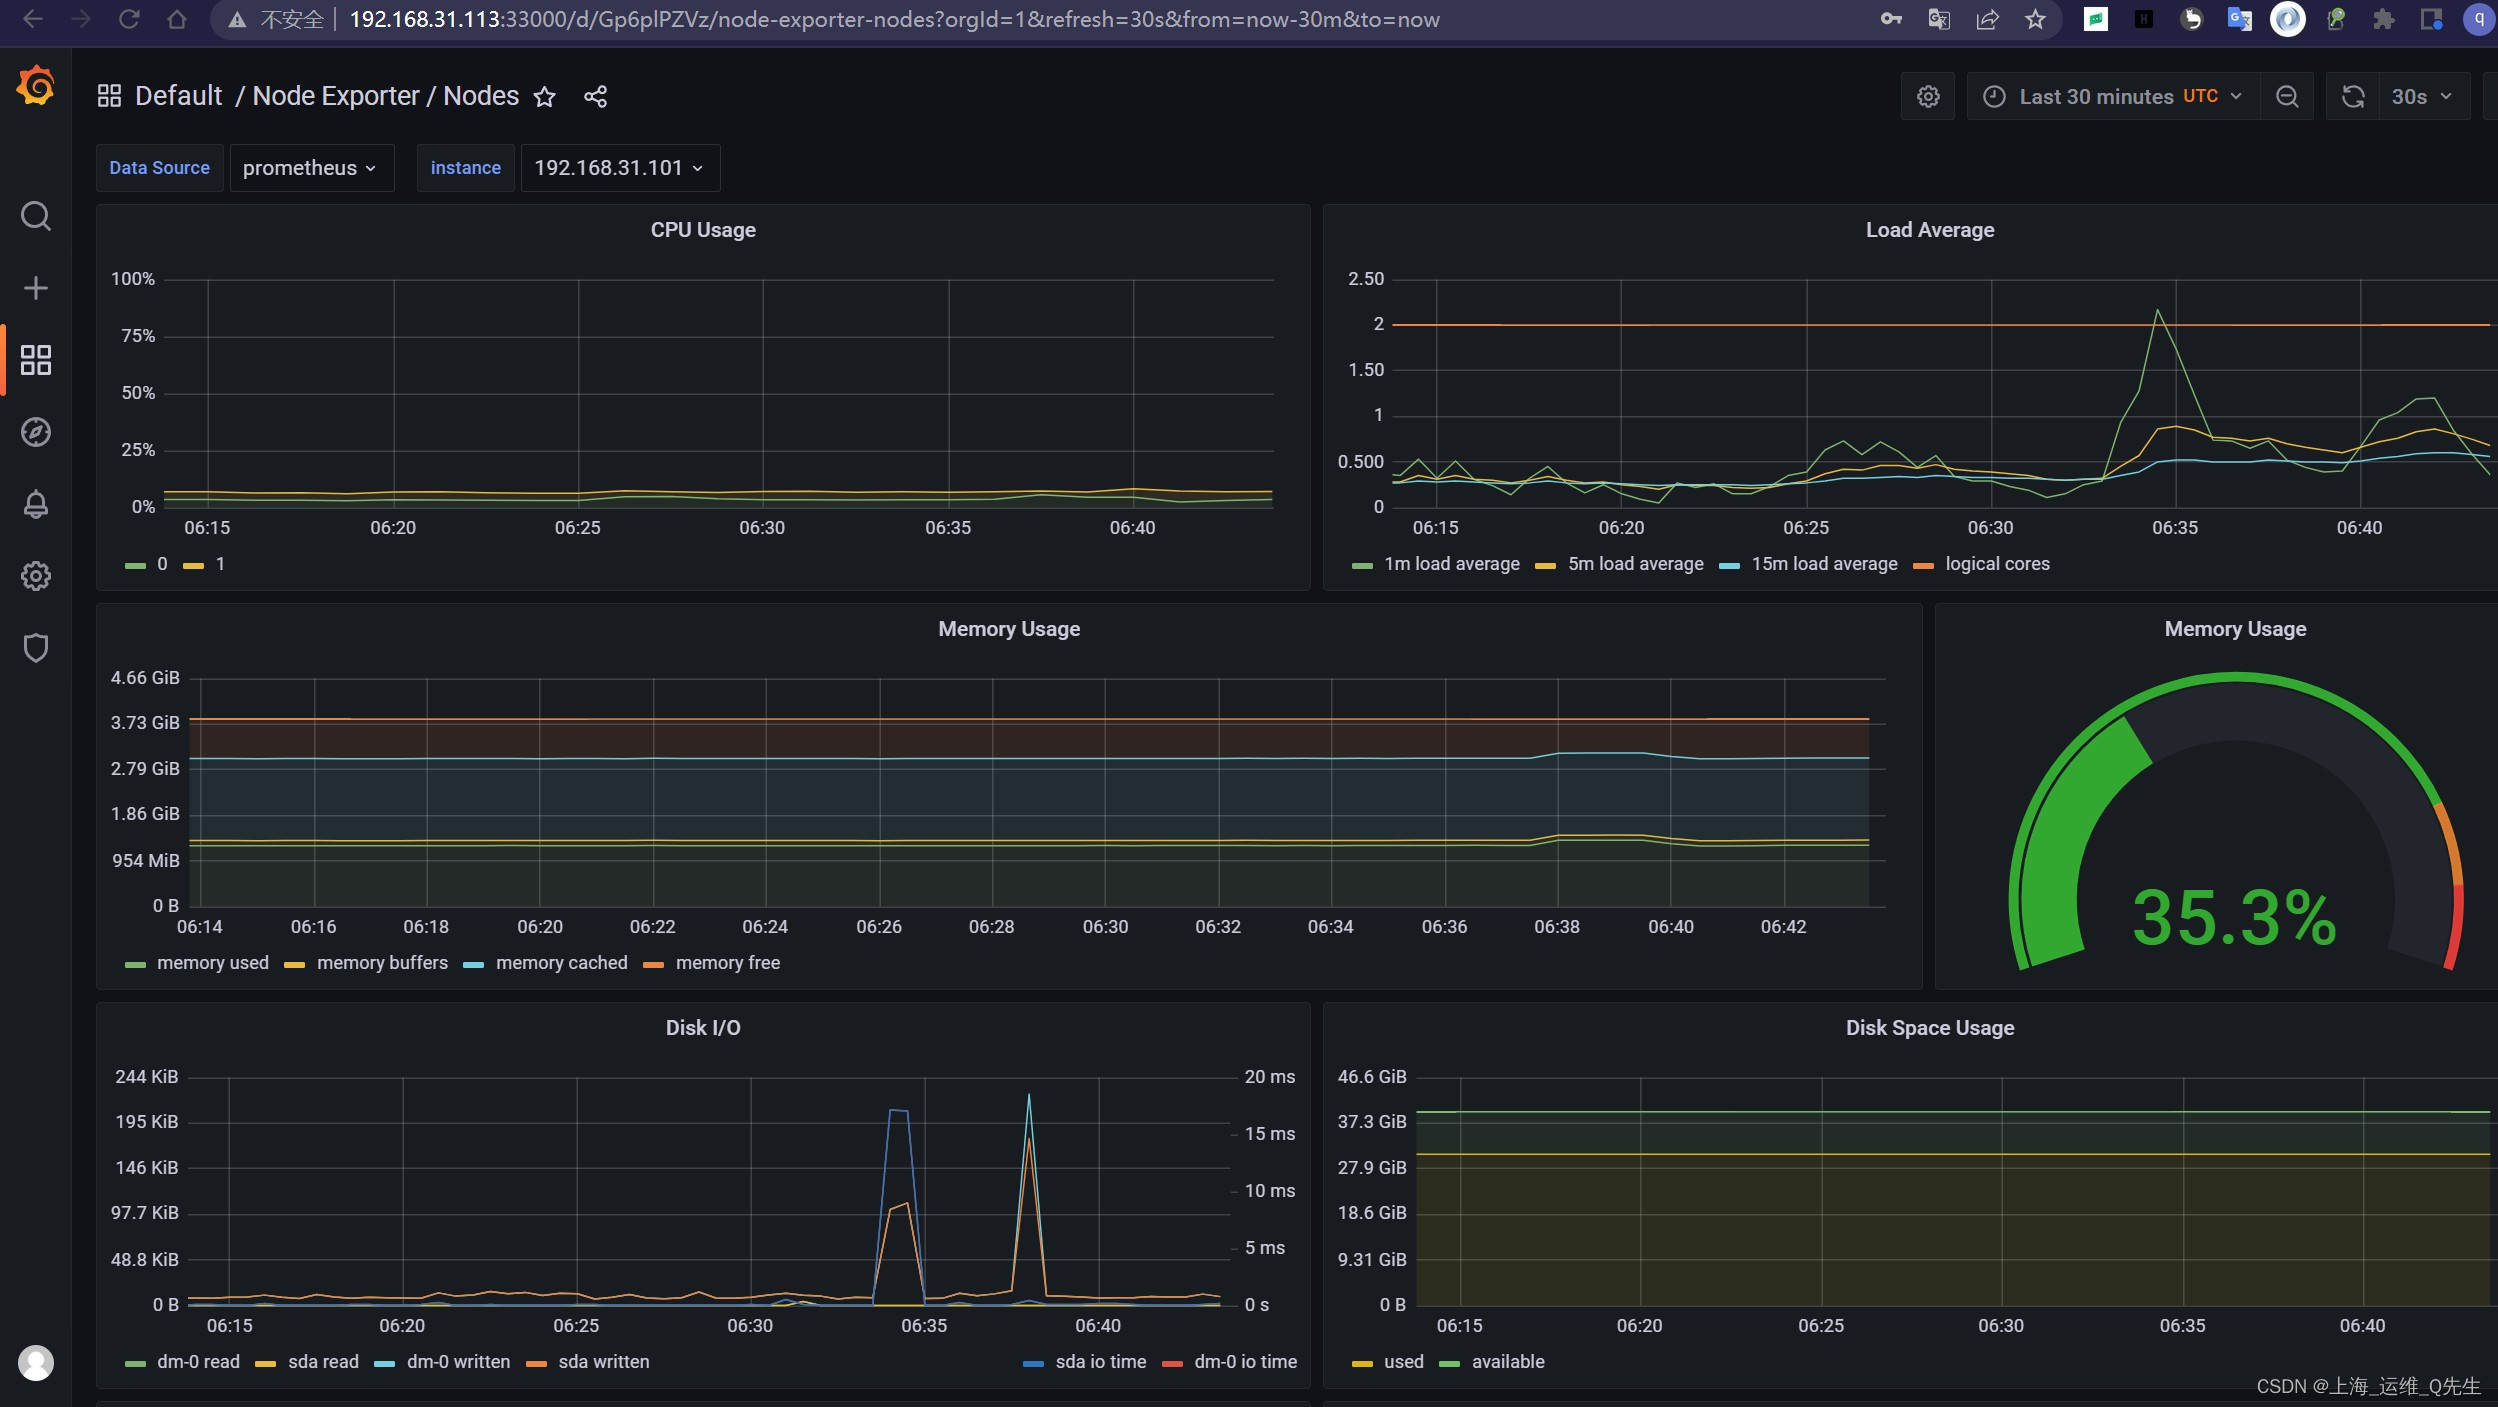
Task: Toggle the dm-0 io time series
Action: click(1245, 1362)
